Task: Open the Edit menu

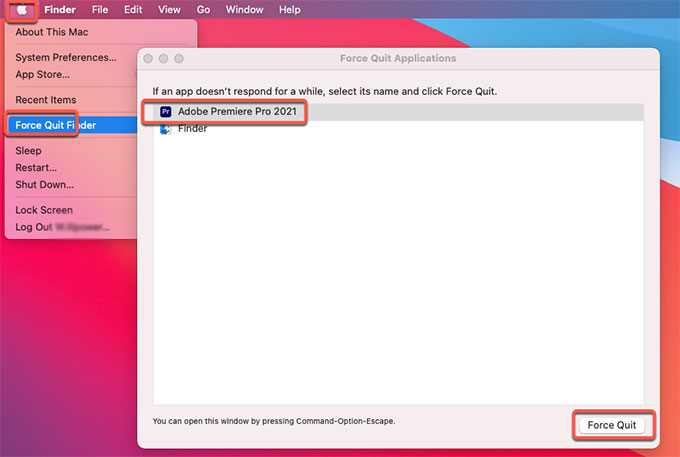Action: click(133, 10)
